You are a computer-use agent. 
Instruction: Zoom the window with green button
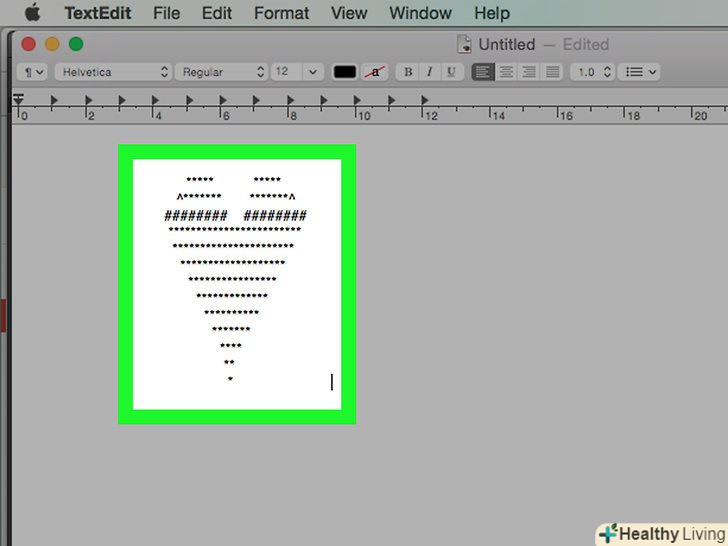tap(76, 44)
